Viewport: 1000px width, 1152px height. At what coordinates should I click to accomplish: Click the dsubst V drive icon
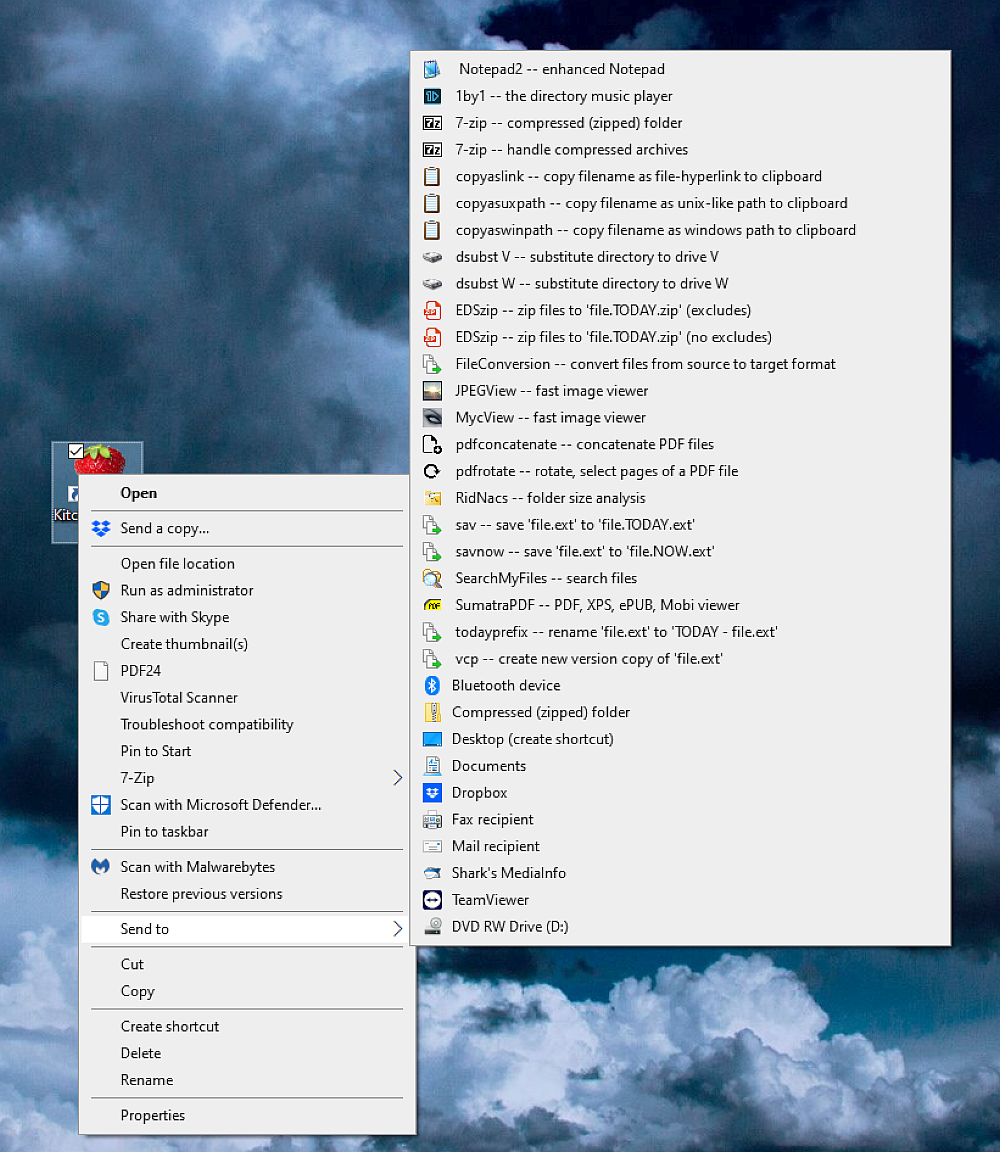pyautogui.click(x=432, y=257)
